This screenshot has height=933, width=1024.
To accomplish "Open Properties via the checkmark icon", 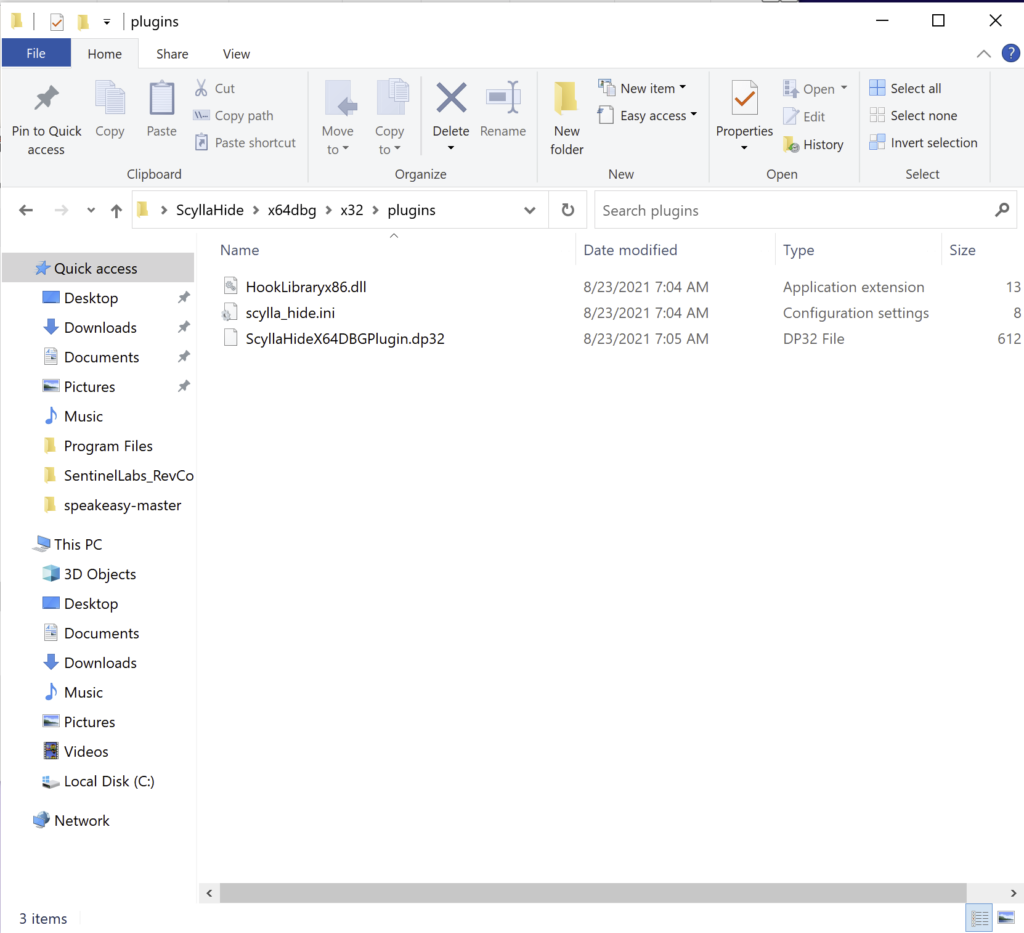I will (x=744, y=100).
